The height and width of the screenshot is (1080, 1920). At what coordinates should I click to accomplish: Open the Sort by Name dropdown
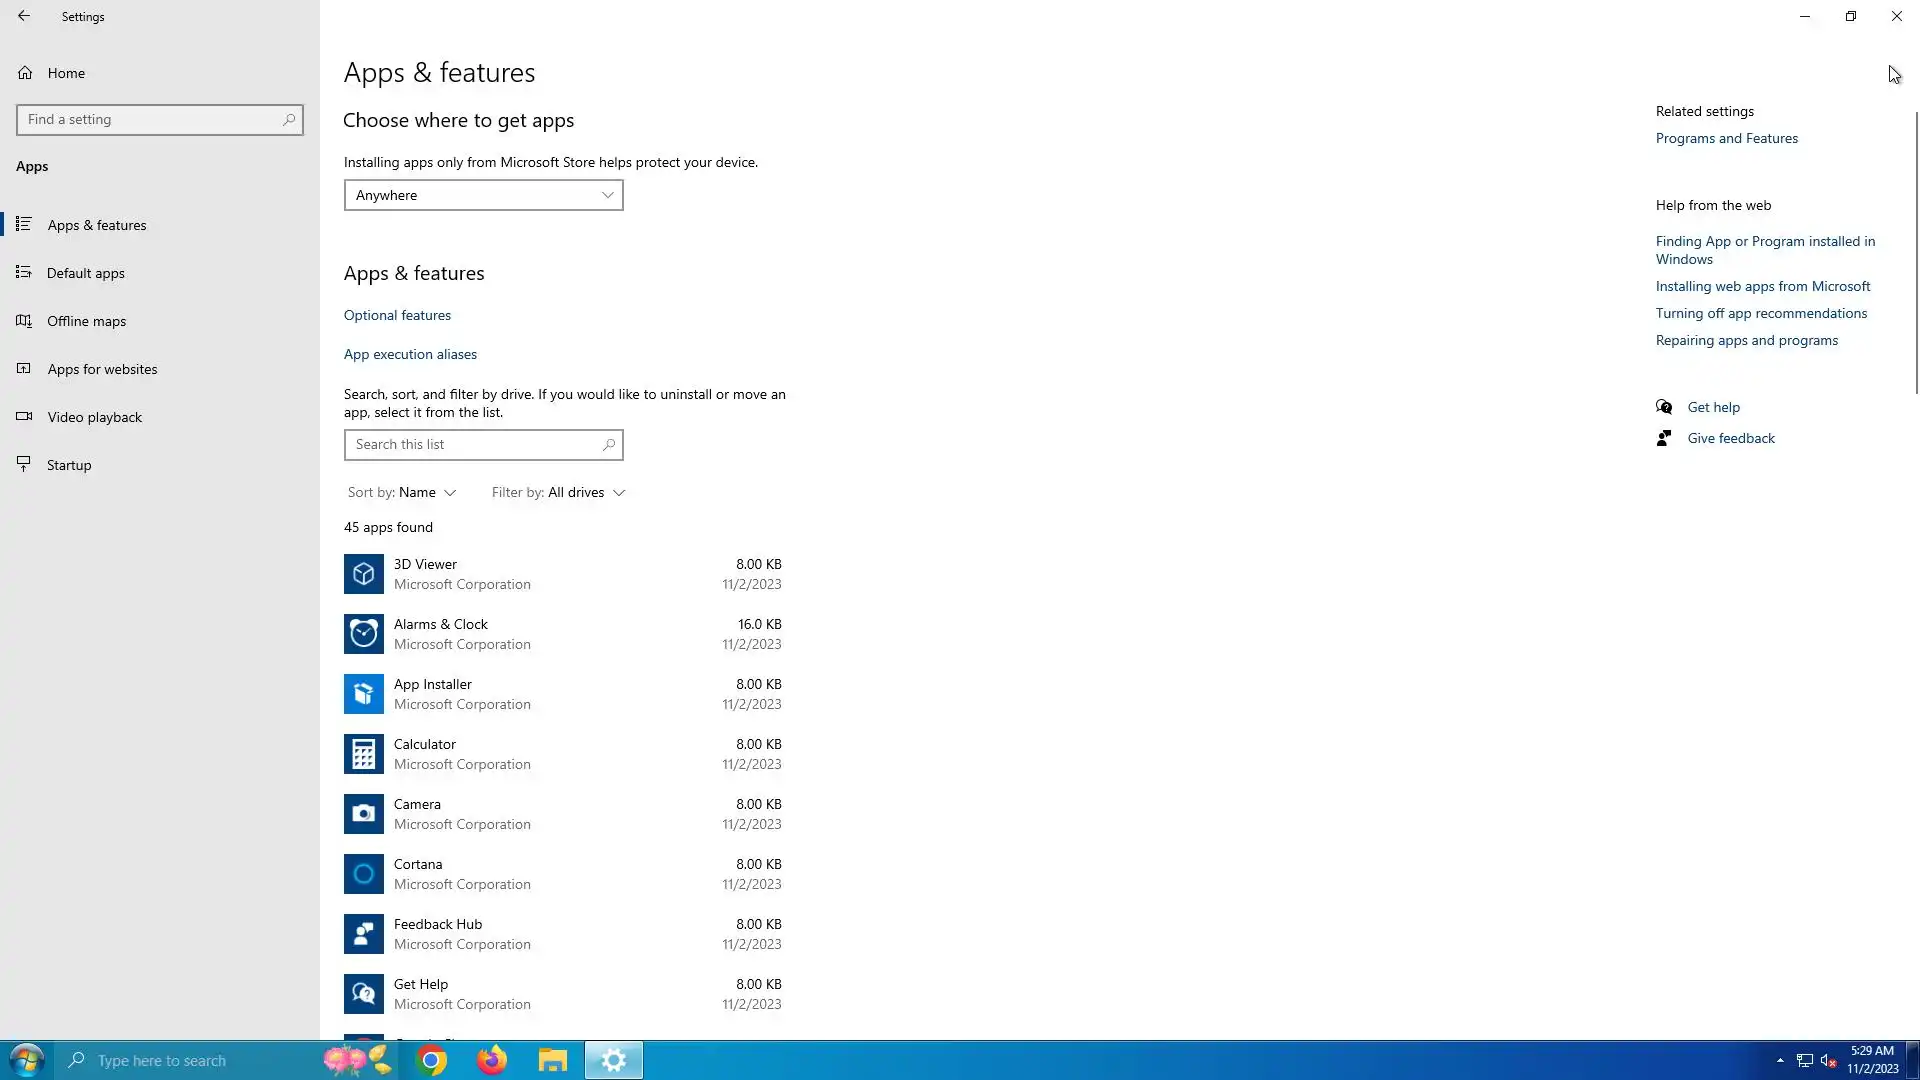(402, 492)
